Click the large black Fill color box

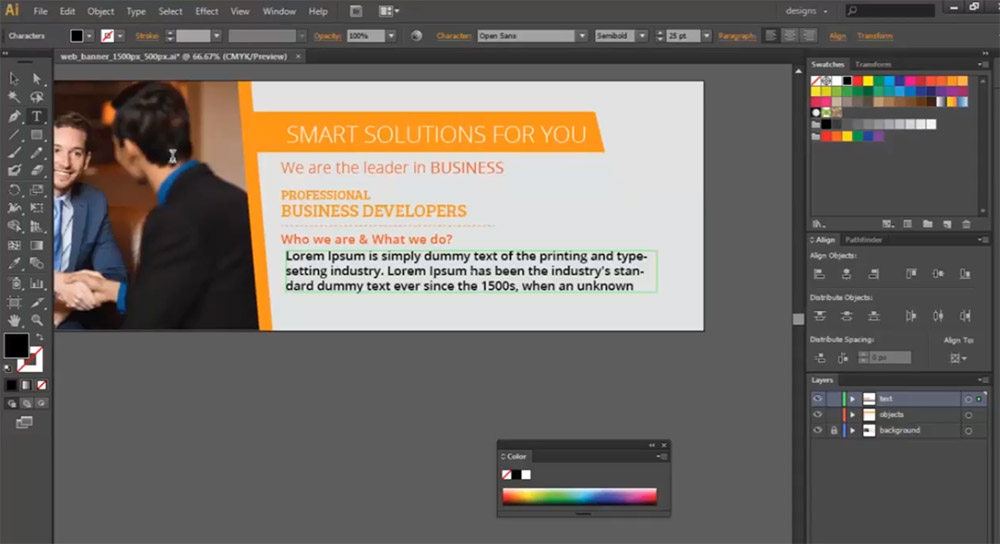[16, 345]
